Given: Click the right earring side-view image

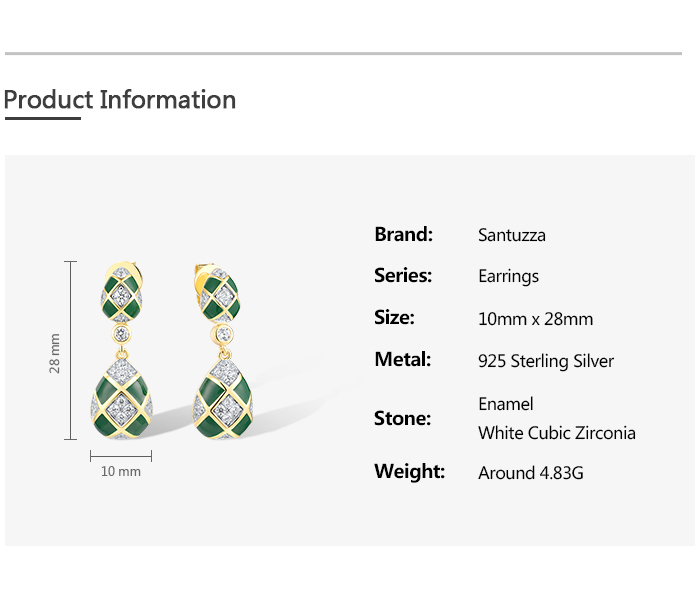Looking at the screenshot, I should tap(221, 355).
